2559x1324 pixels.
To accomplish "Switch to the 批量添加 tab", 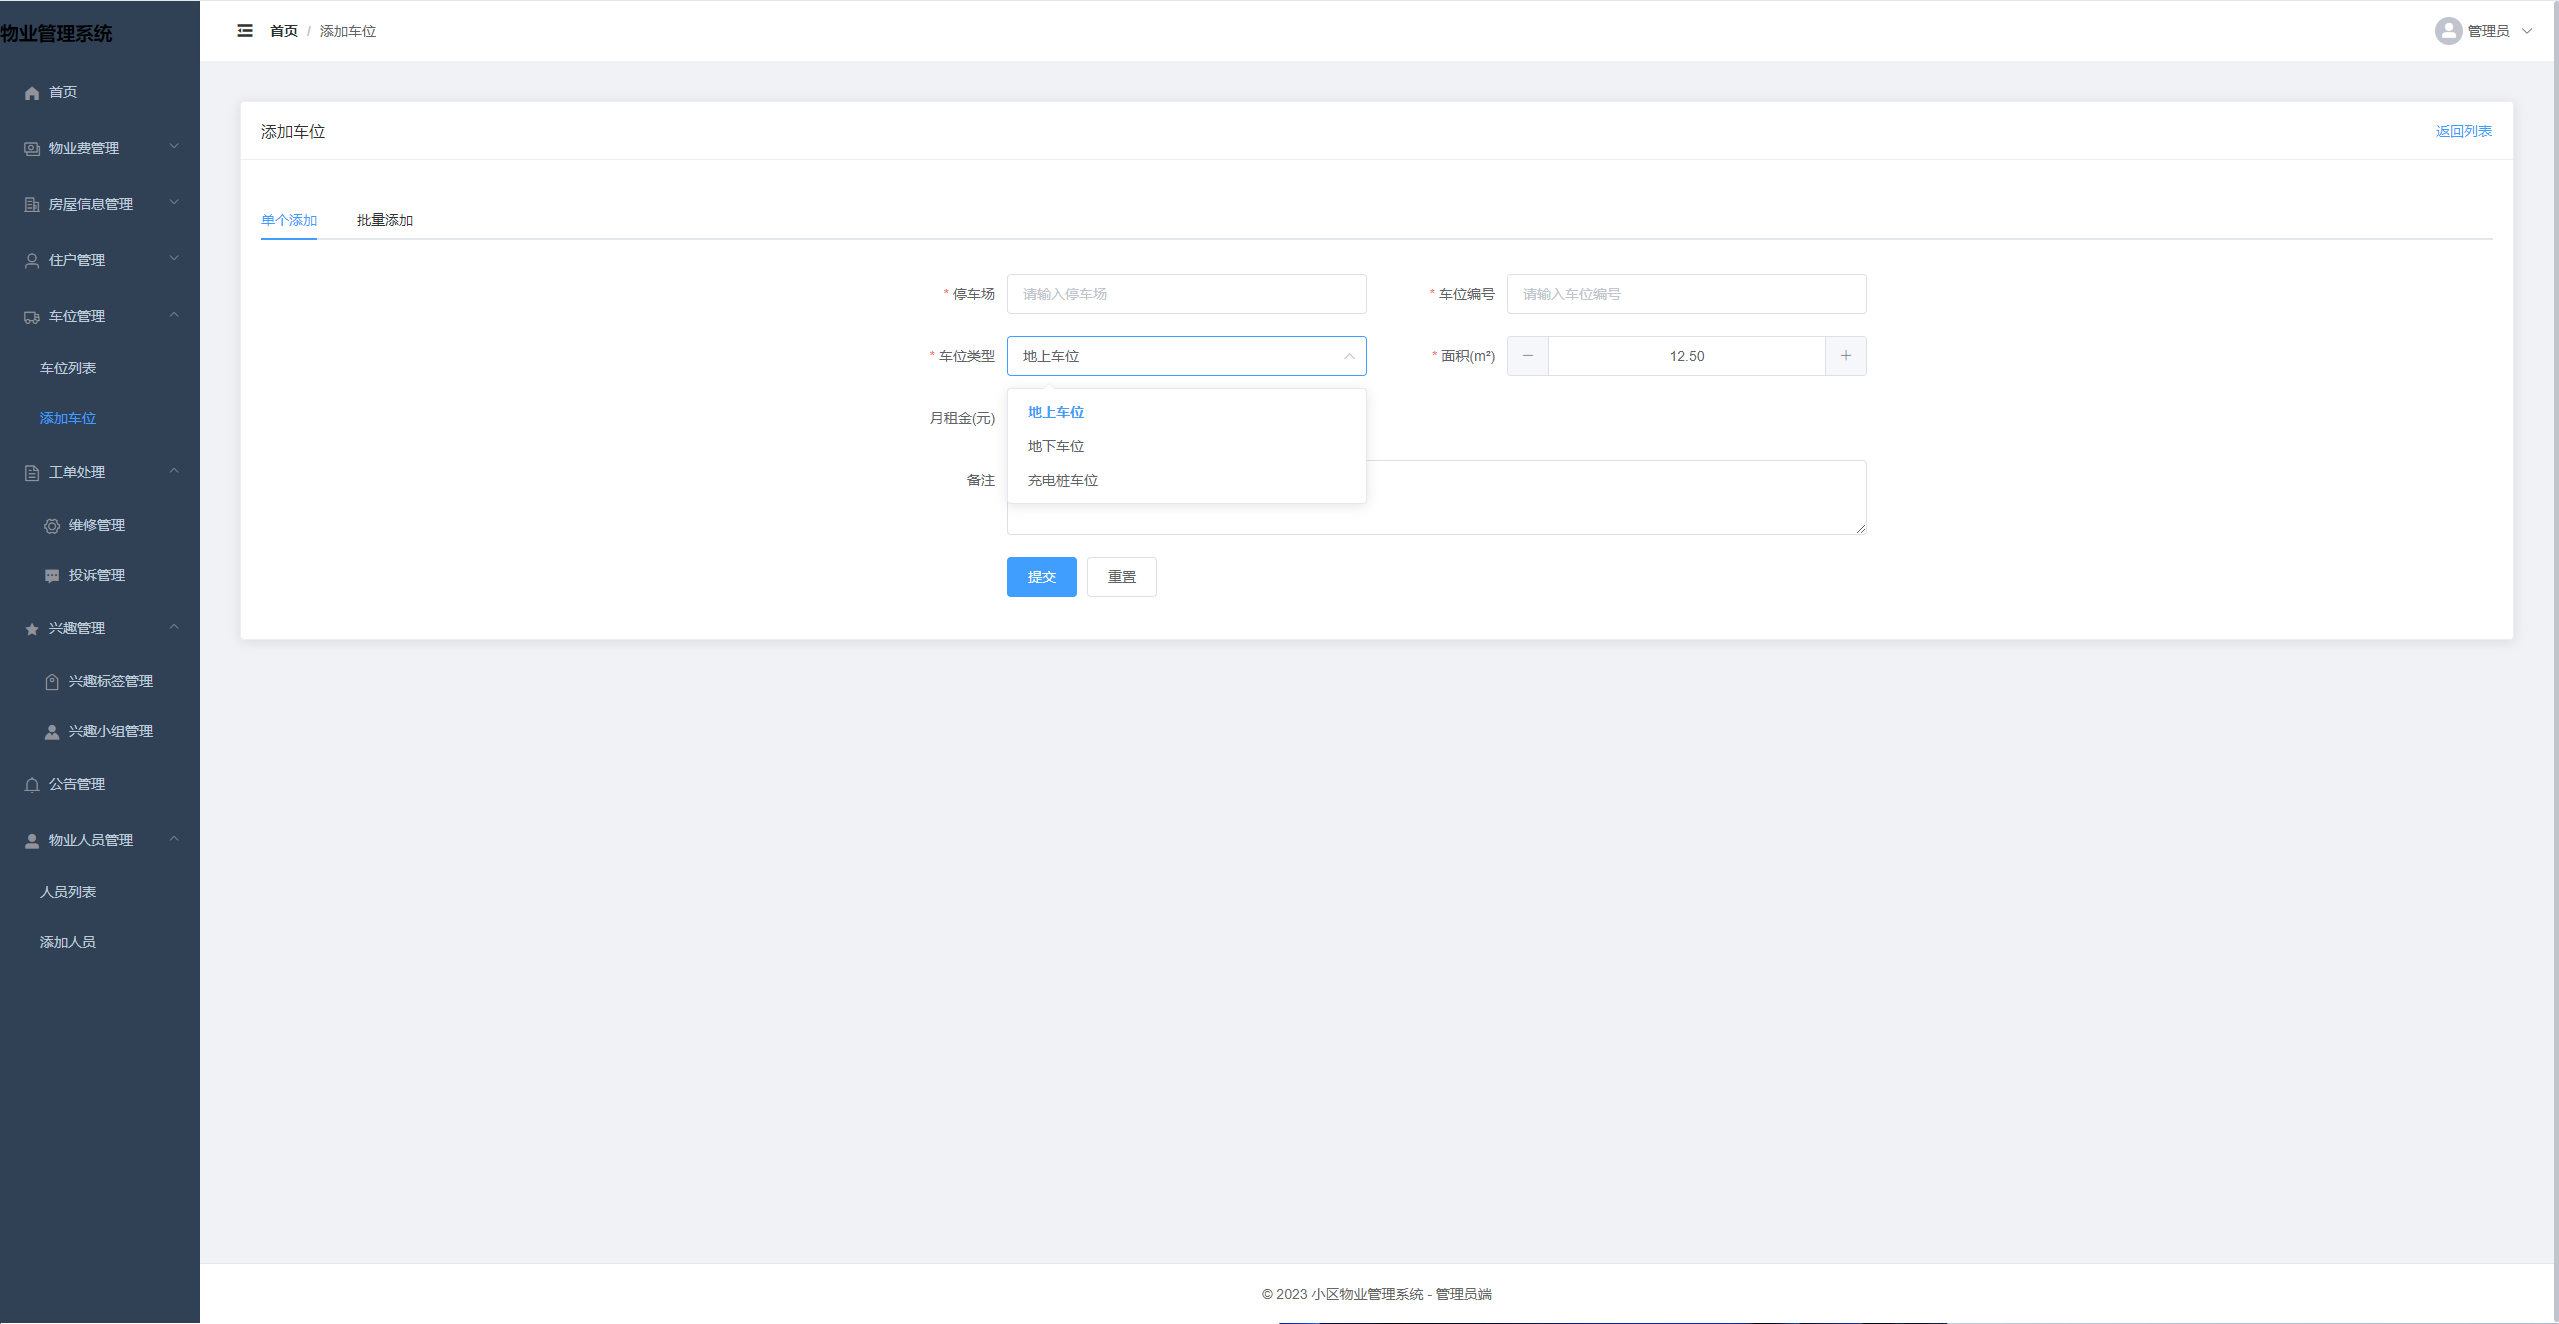I will [x=385, y=220].
